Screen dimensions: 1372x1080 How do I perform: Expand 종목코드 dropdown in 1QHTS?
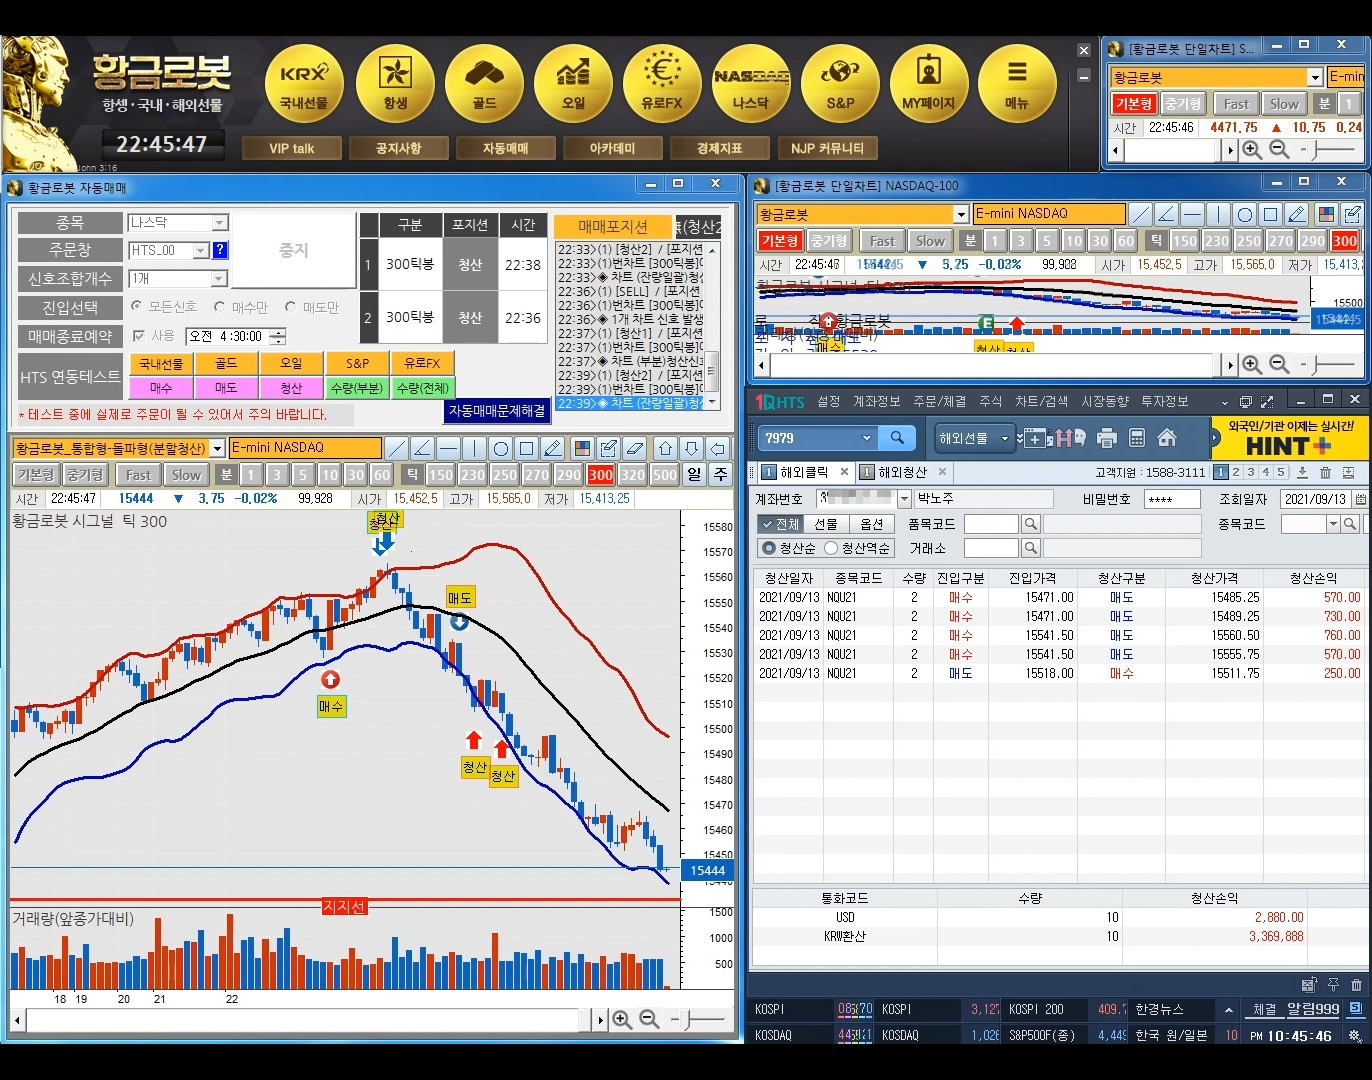[x=1333, y=524]
